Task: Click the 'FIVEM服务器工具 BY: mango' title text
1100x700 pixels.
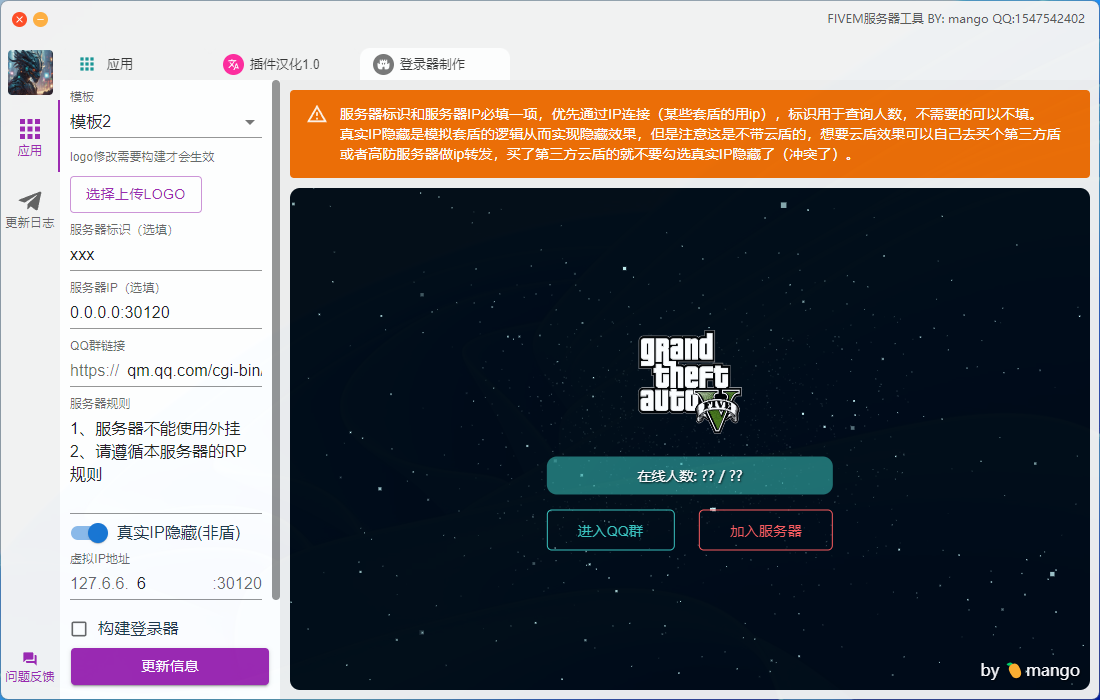Action: [956, 19]
